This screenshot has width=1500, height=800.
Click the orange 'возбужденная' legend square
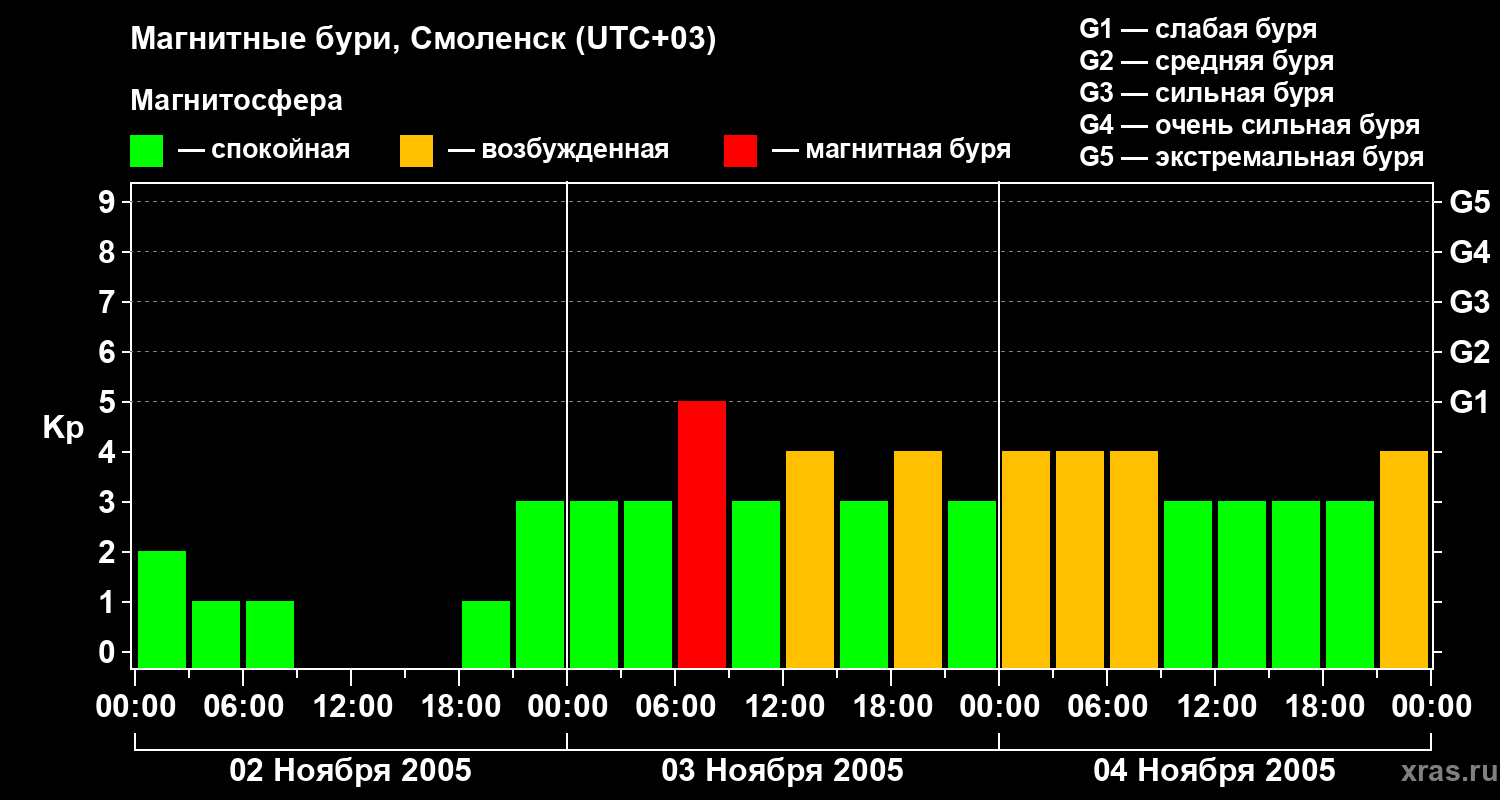(416, 151)
